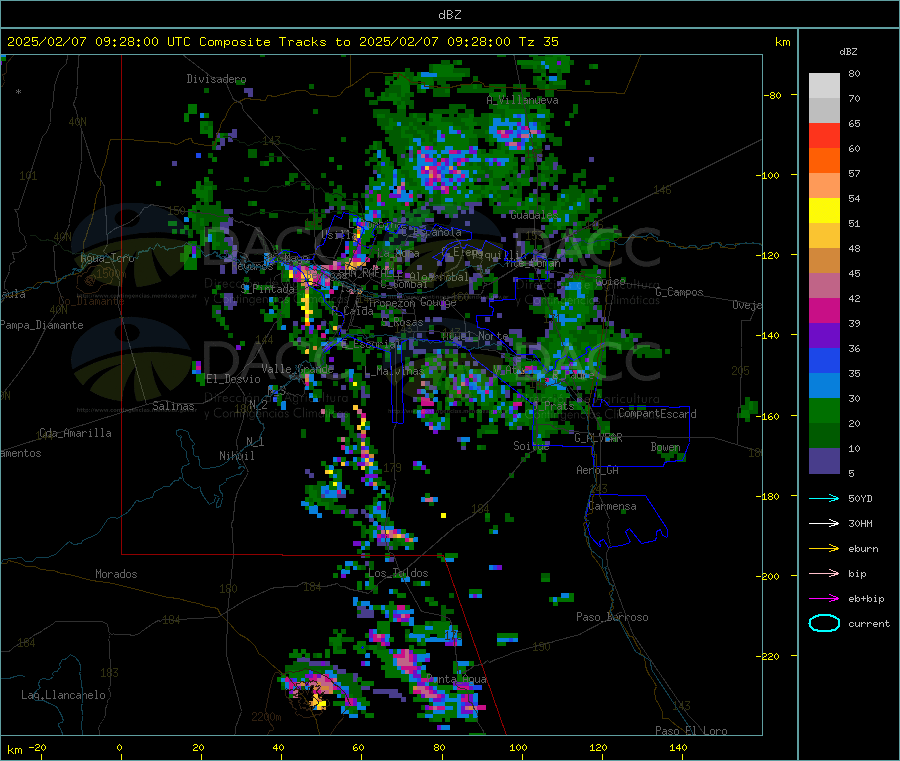Click the 'Bowen' map label
Viewport: 900px width, 761px height.
(x=666, y=447)
